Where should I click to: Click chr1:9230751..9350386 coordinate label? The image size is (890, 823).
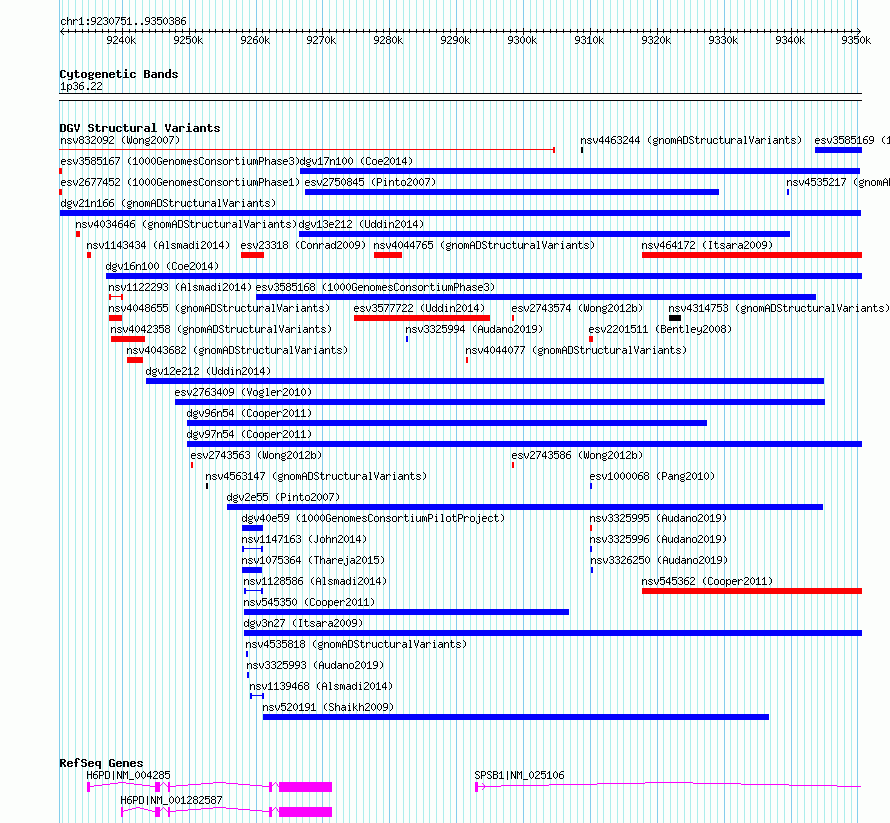(x=123, y=21)
